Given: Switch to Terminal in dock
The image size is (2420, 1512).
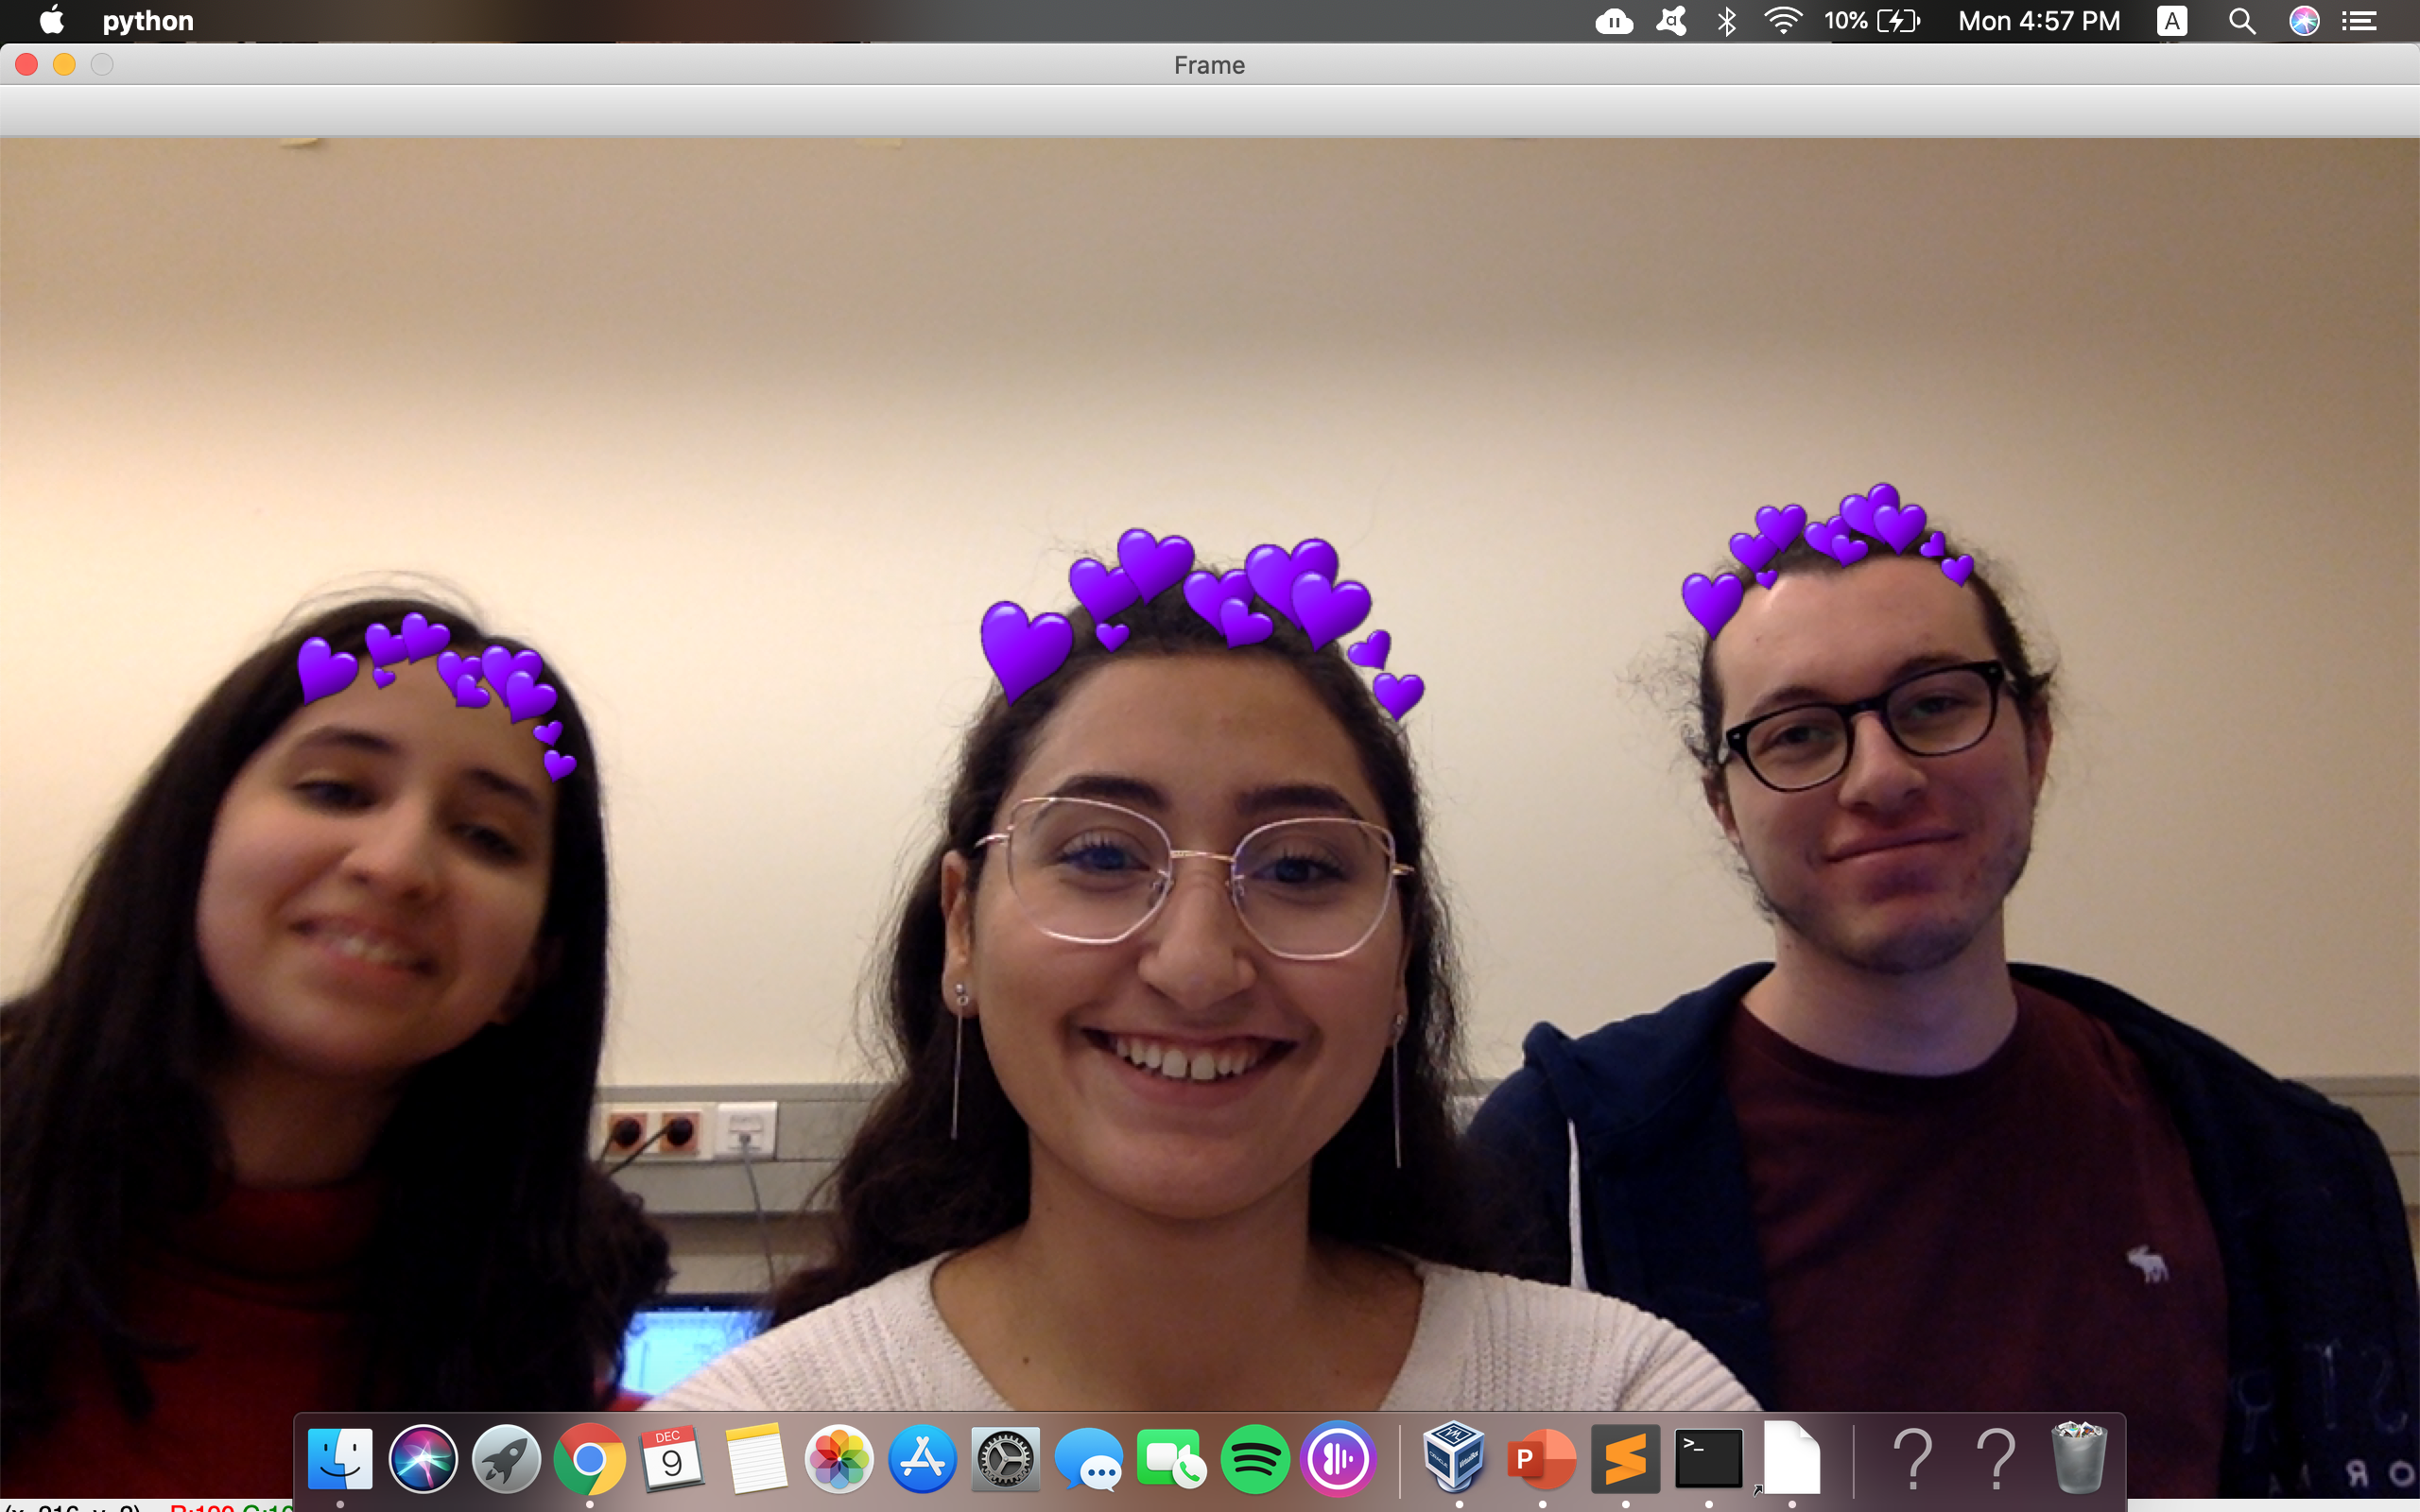Looking at the screenshot, I should 1708,1459.
